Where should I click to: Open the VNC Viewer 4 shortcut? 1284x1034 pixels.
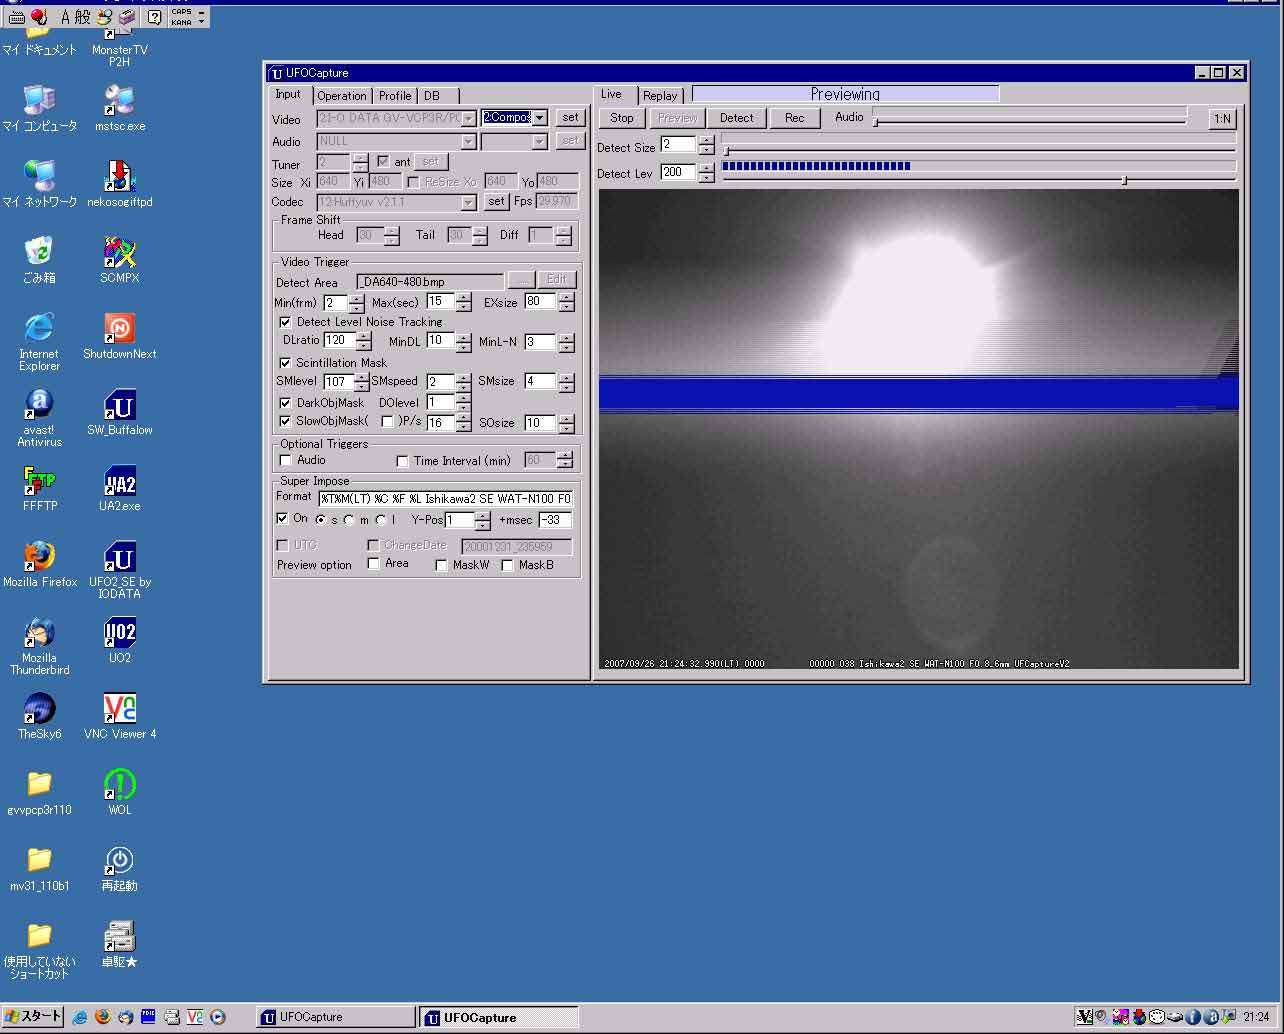pyautogui.click(x=119, y=709)
